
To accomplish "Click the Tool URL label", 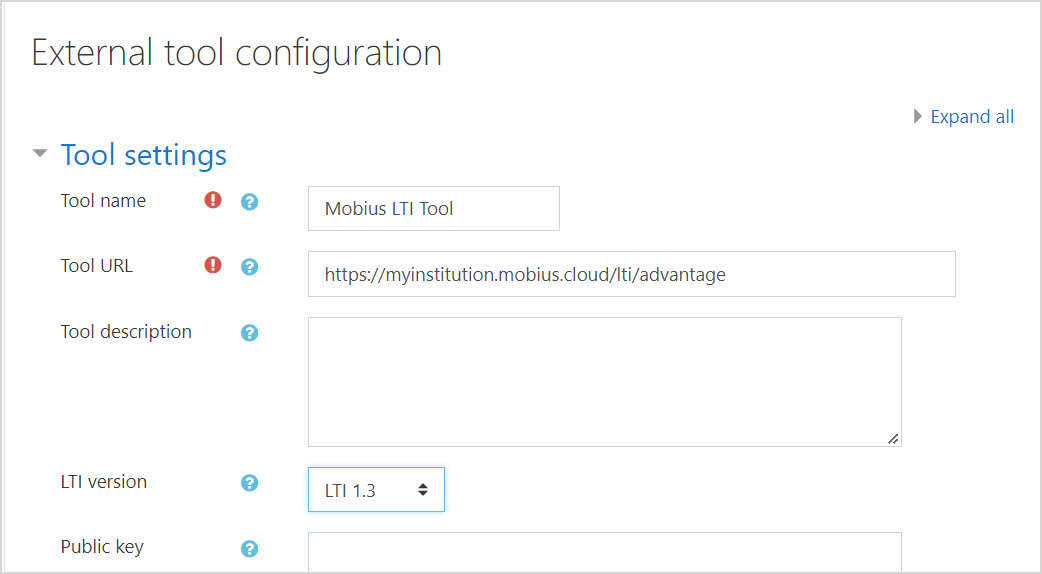I will pos(97,266).
